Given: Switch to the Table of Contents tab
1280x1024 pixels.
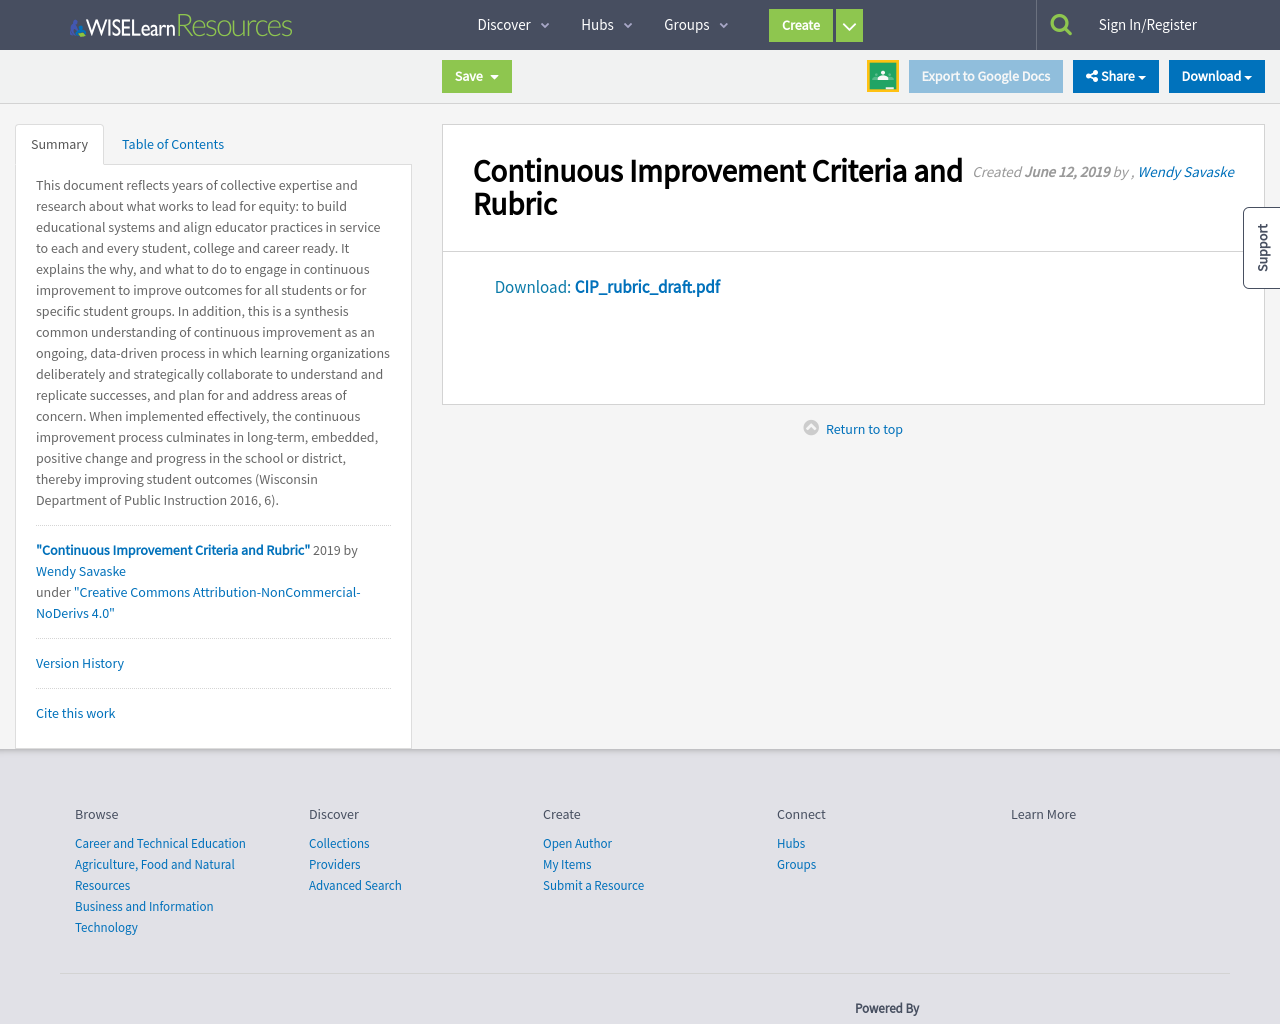Looking at the screenshot, I should coord(172,144).
